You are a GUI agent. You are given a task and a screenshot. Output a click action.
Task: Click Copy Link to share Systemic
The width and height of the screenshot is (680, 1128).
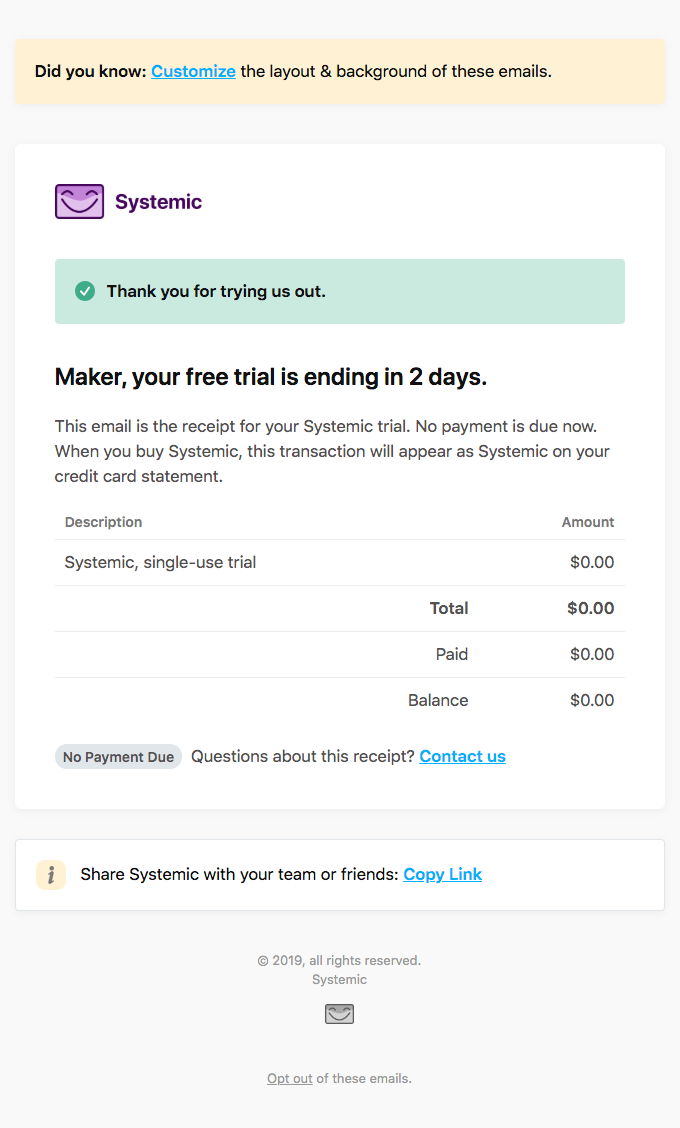442,874
